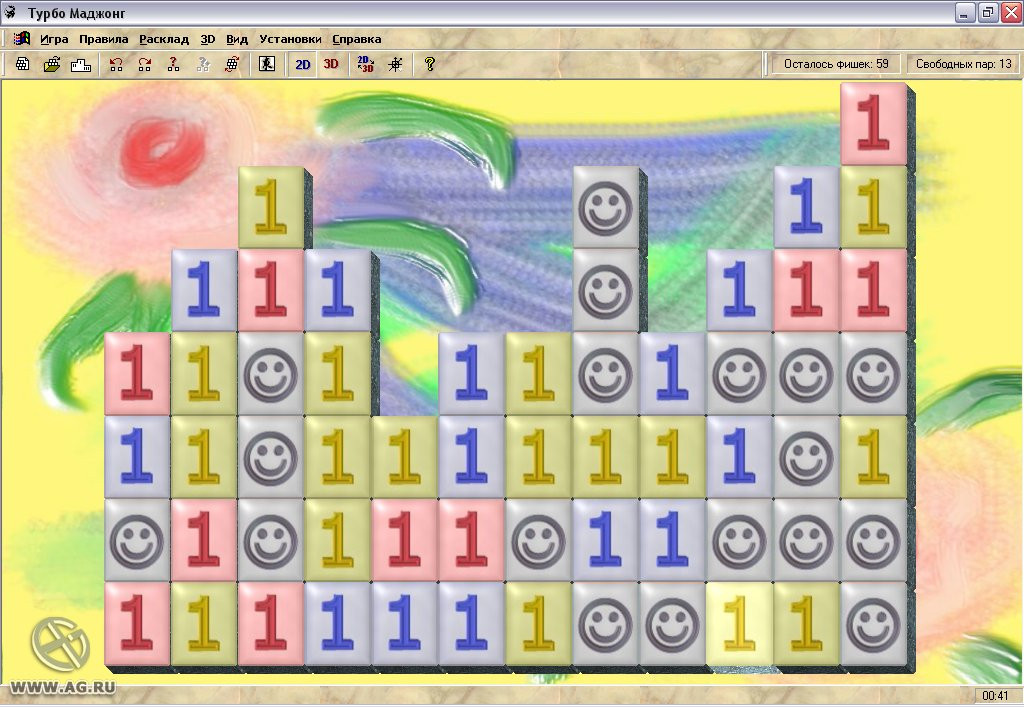
Task: Select the topmost red 1 tile
Action: [873, 124]
